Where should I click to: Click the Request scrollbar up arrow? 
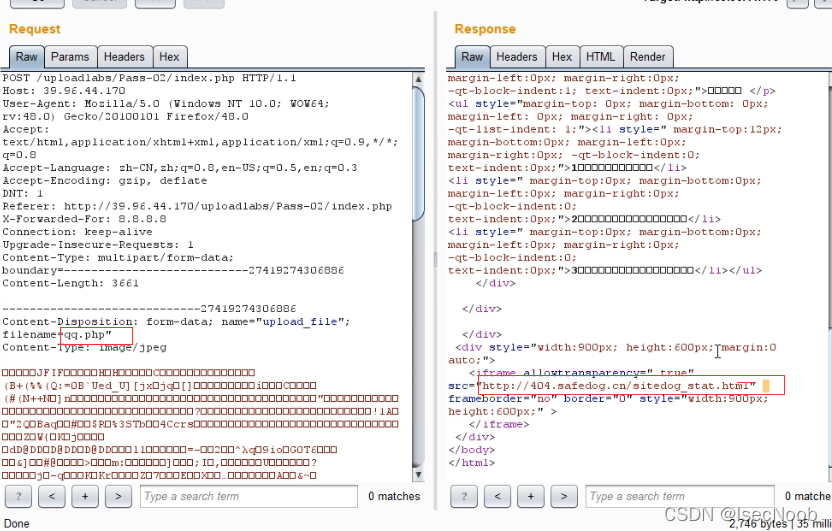419,79
